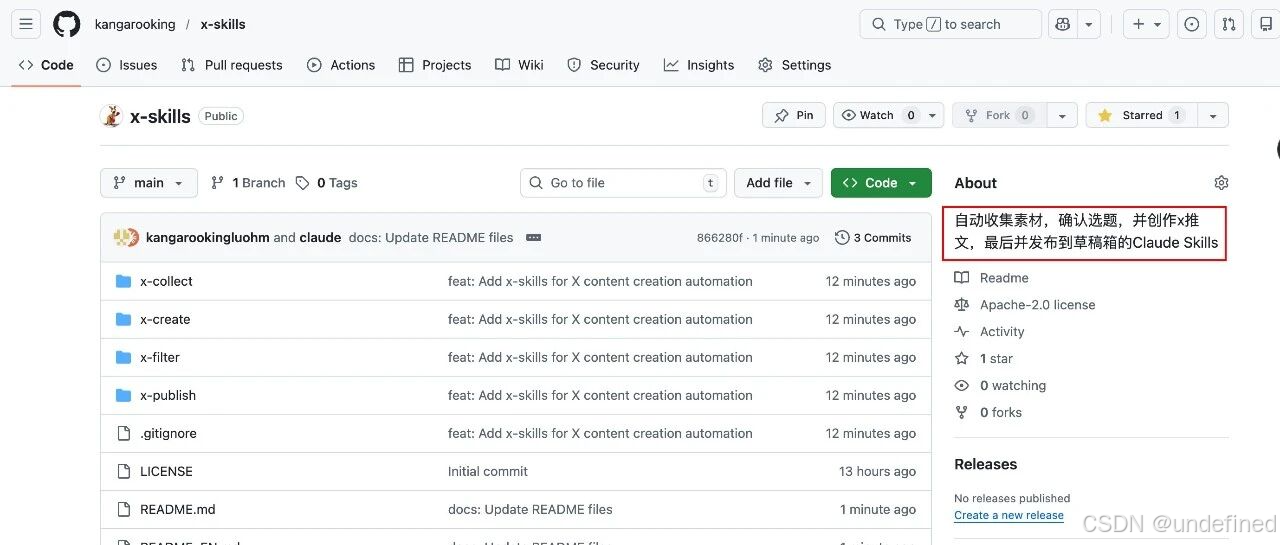Open the main branch selector dropdown
Viewport: 1280px width, 545px height.
click(x=149, y=183)
